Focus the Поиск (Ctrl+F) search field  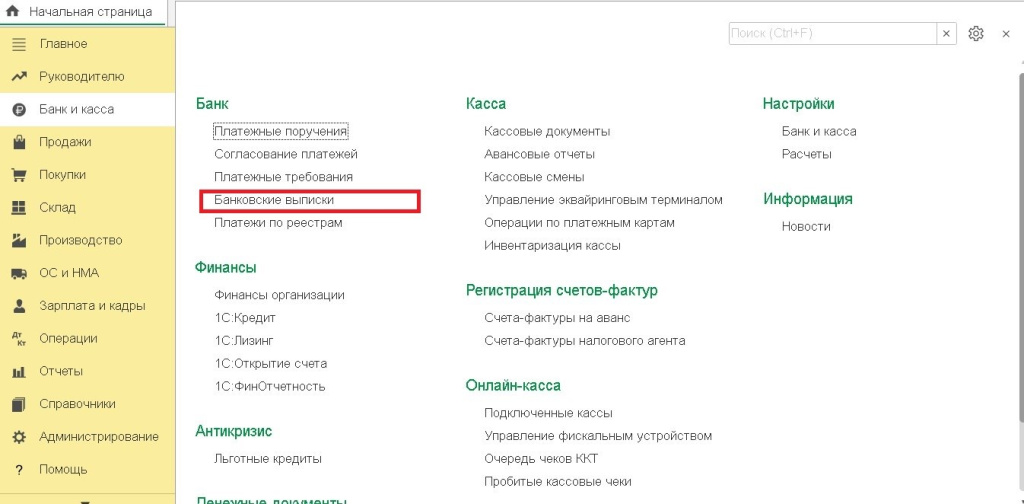(x=833, y=33)
